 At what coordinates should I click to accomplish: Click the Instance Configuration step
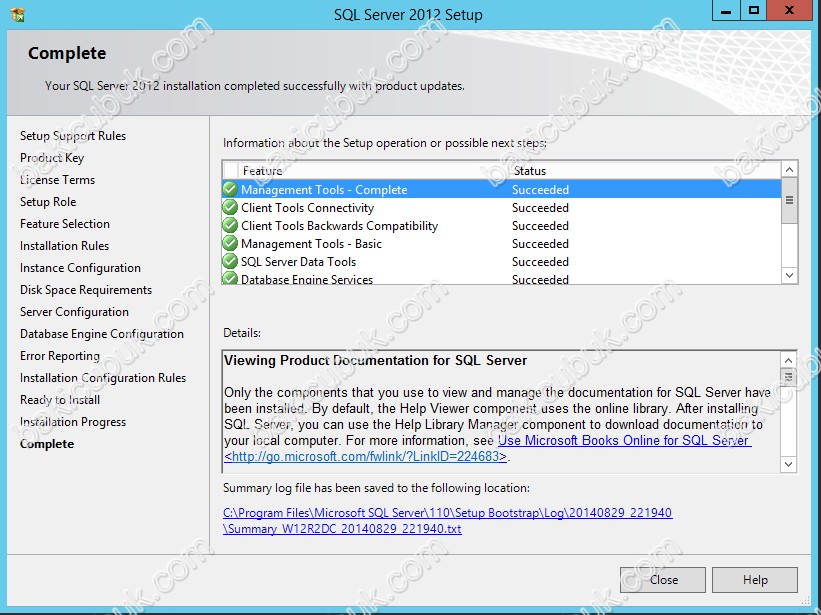pos(80,267)
